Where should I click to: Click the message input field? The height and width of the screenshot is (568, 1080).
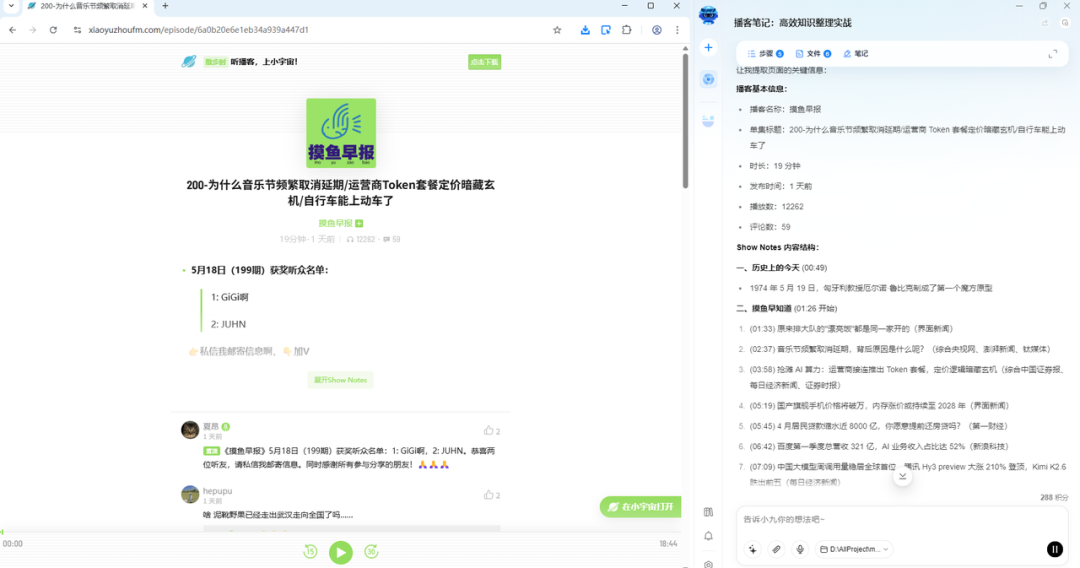click(x=902, y=520)
